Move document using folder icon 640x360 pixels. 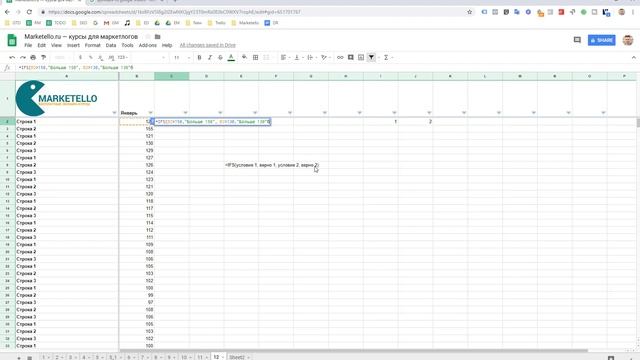point(158,37)
